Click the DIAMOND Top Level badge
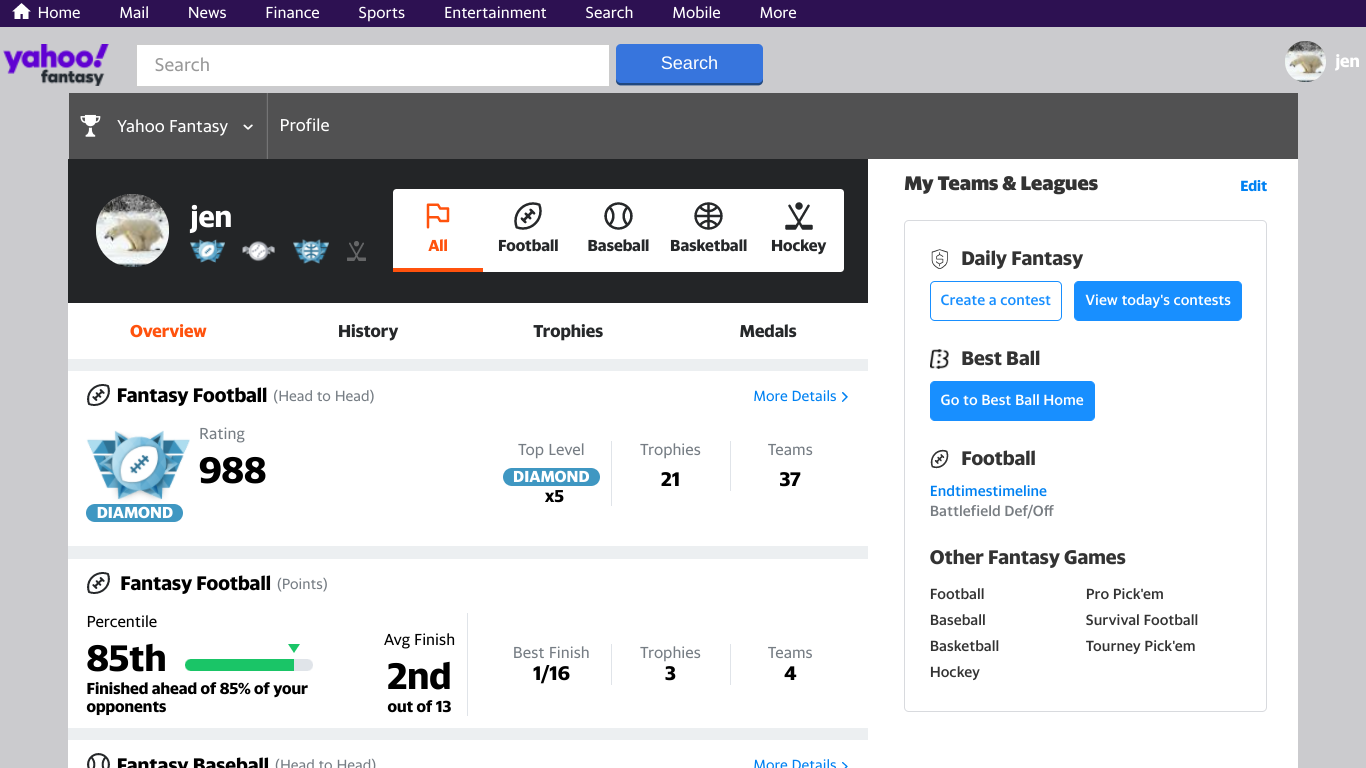1366x768 pixels. coord(552,477)
